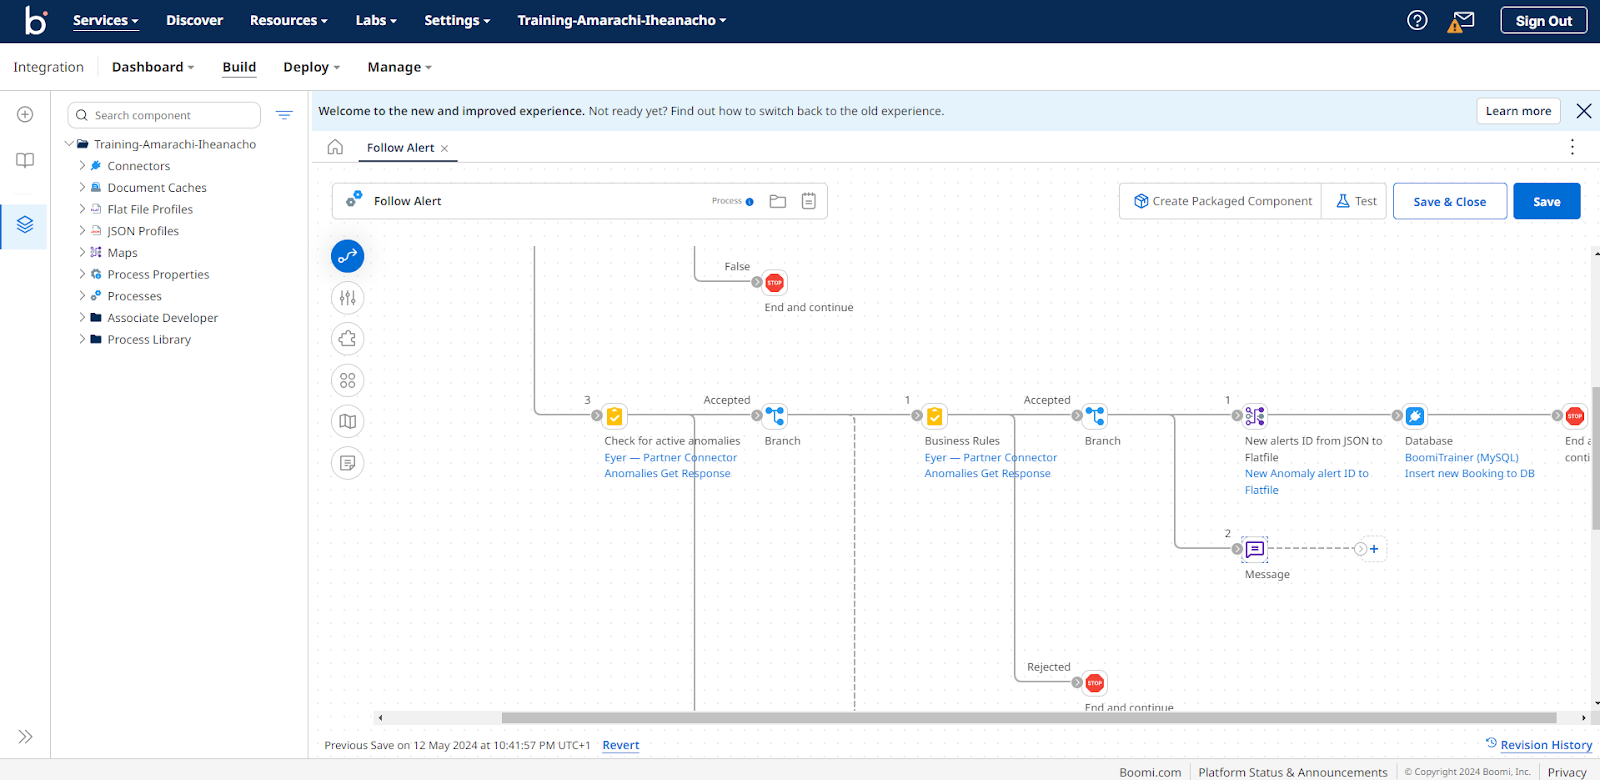Open the Training-Amarachi-Iheanacho account menu

click(x=622, y=20)
